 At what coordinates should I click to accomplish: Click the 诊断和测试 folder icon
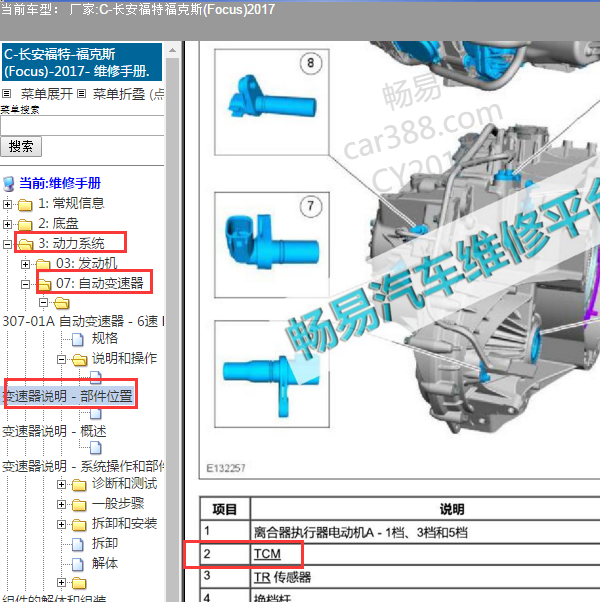[79, 485]
